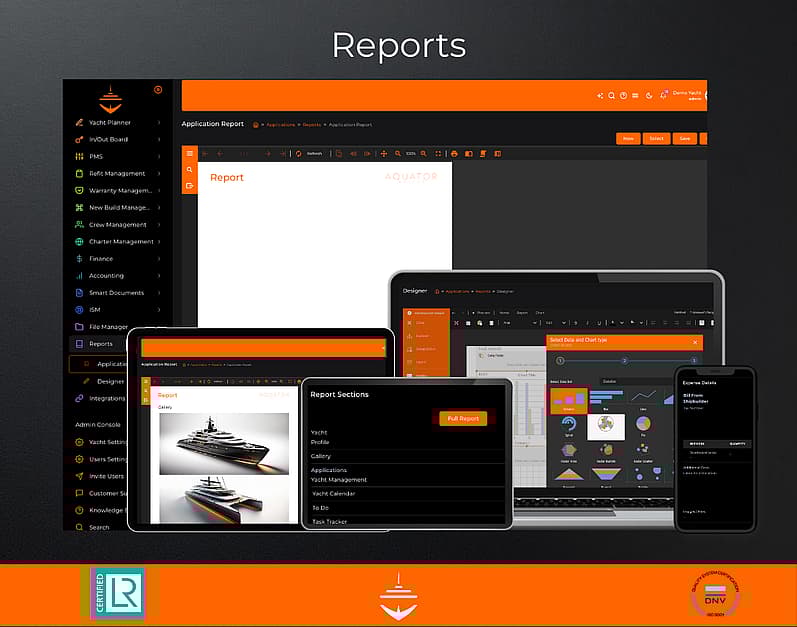
Task: Expand the Accounting chevron
Action: point(159,276)
